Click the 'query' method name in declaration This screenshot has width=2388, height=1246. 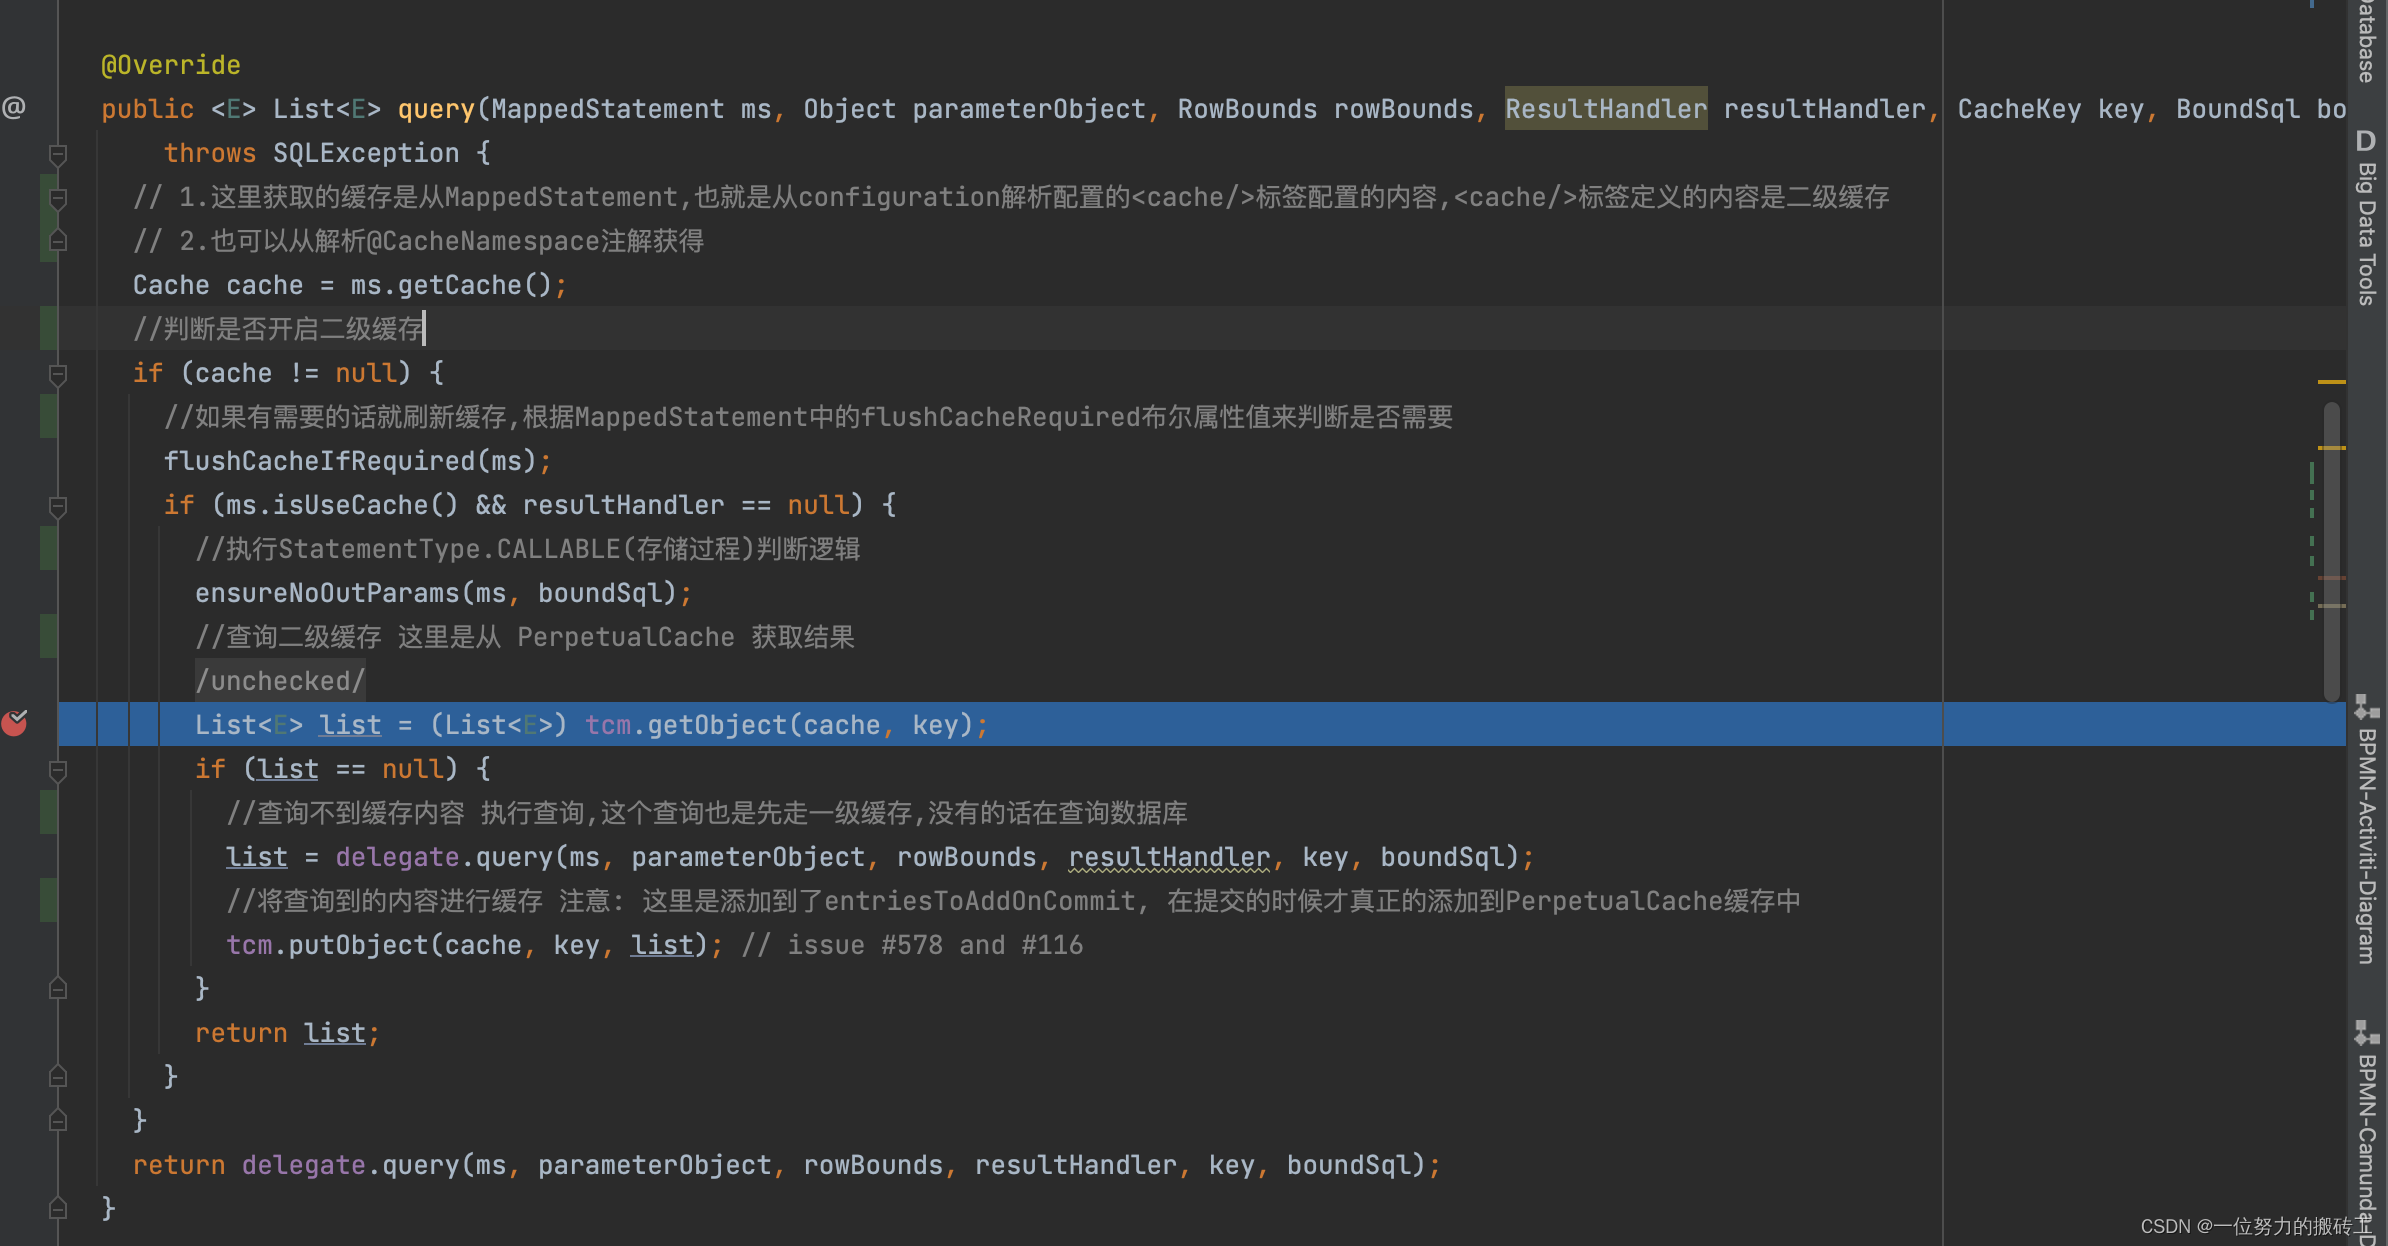click(x=436, y=109)
